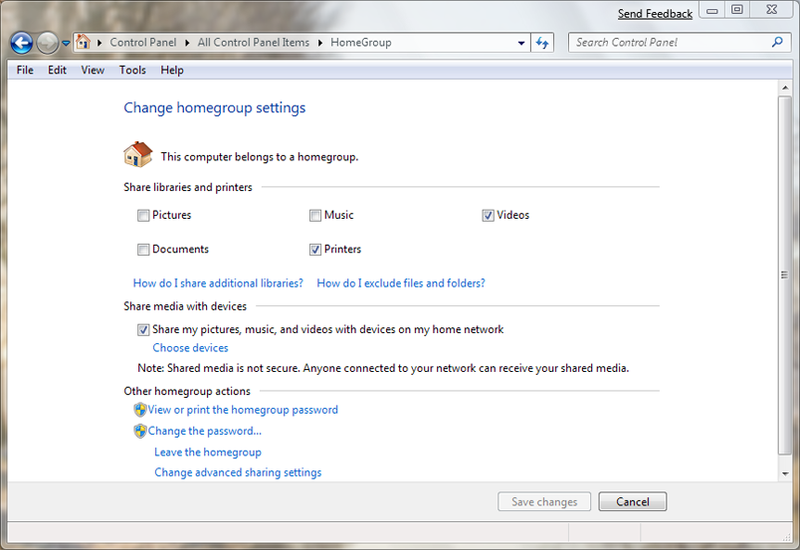Screen dimensions: 800x550
Task: Click the Forward navigation arrow button
Action: [48, 43]
